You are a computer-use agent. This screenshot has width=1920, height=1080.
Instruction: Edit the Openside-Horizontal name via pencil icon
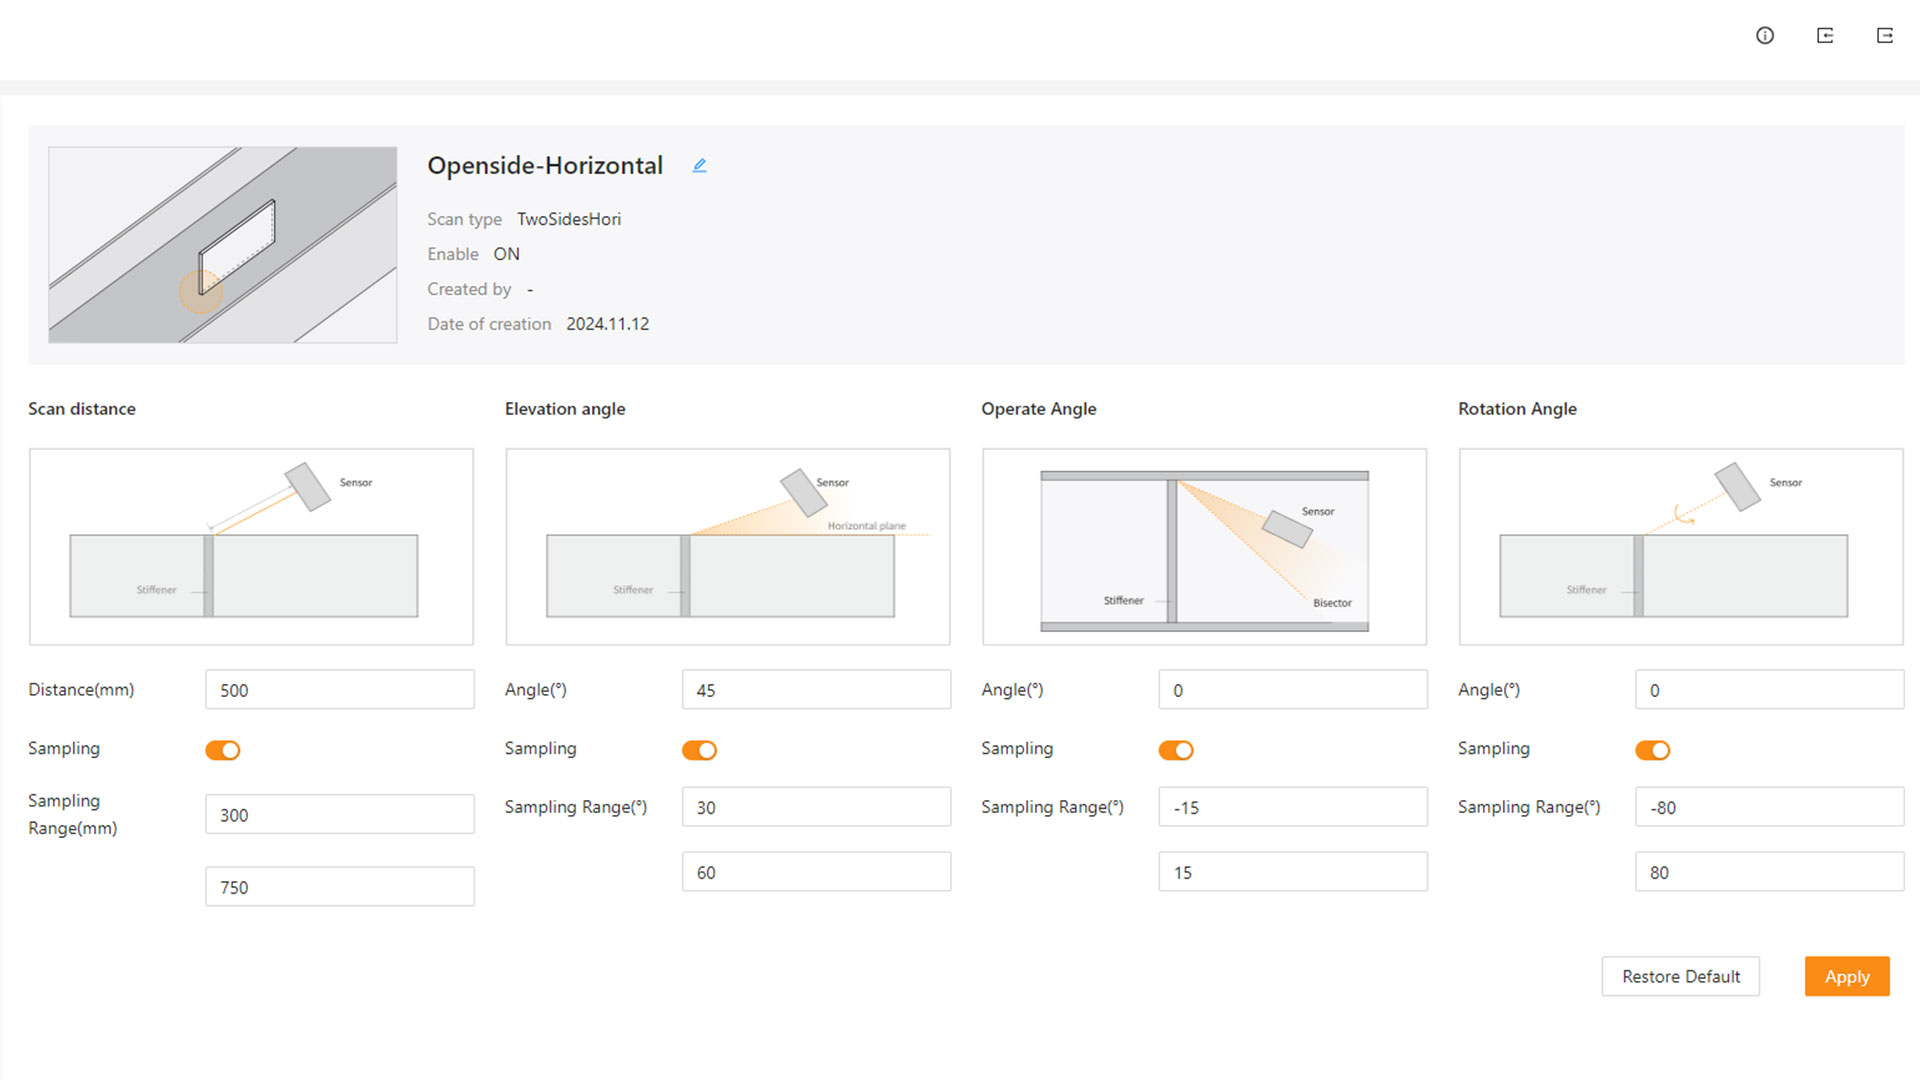click(x=700, y=166)
